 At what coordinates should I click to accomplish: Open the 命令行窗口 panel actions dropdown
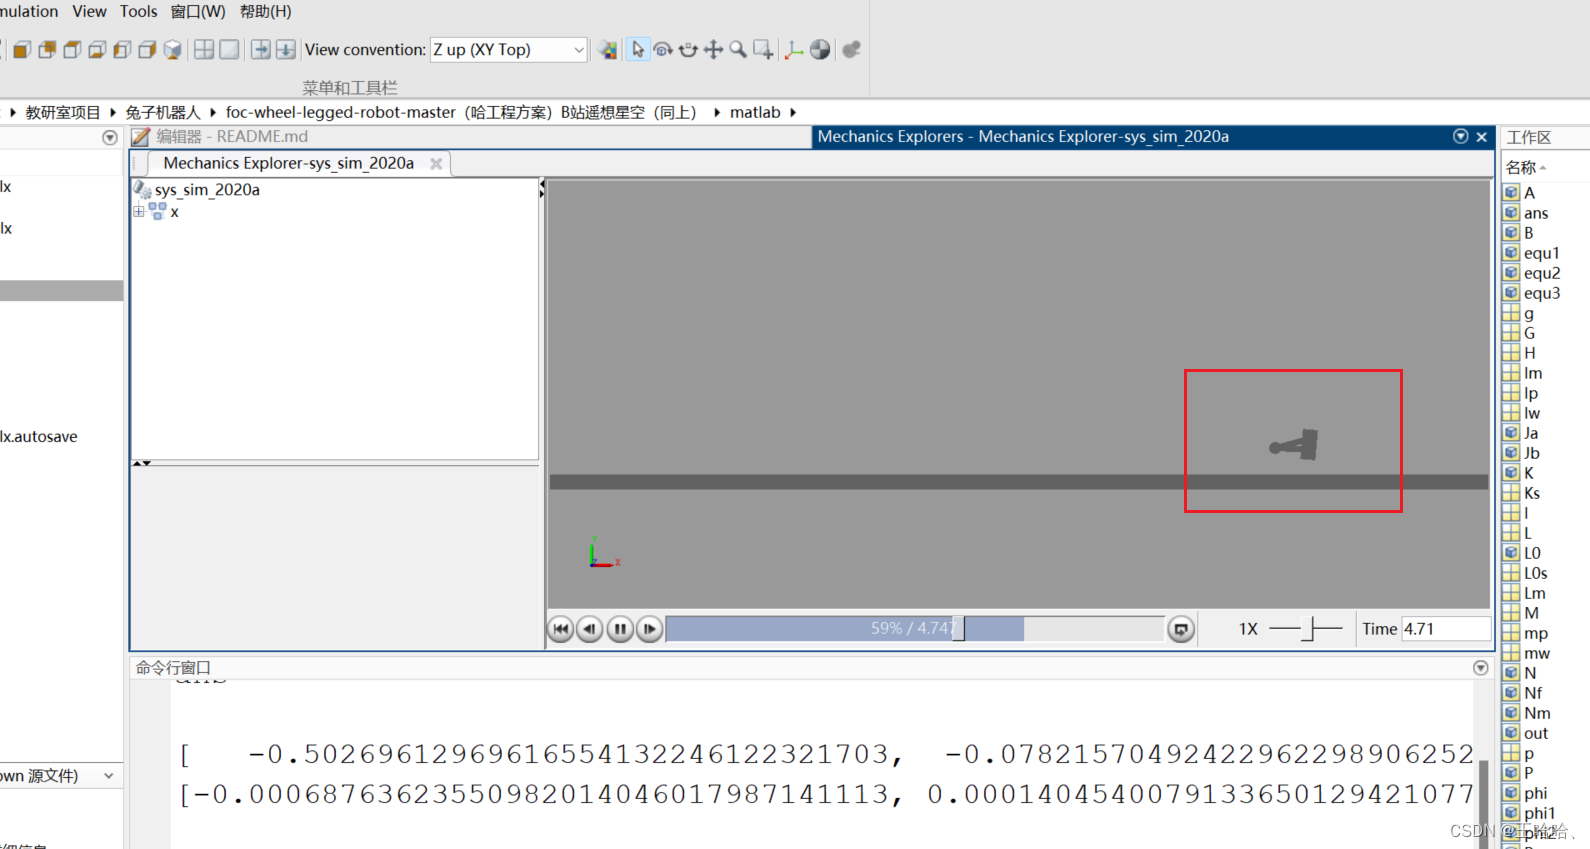[1481, 668]
